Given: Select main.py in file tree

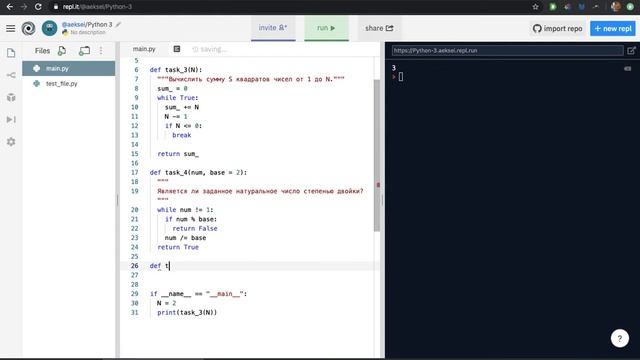Looking at the screenshot, I should 69,69.
